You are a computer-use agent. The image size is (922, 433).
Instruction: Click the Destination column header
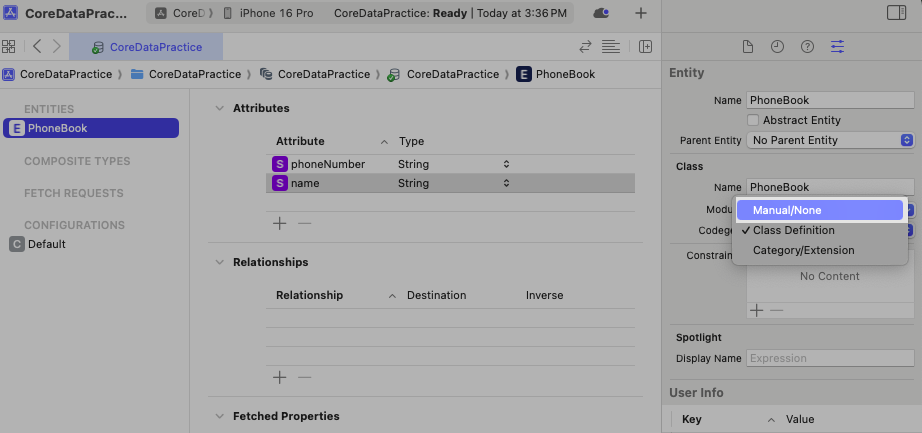[x=436, y=295]
